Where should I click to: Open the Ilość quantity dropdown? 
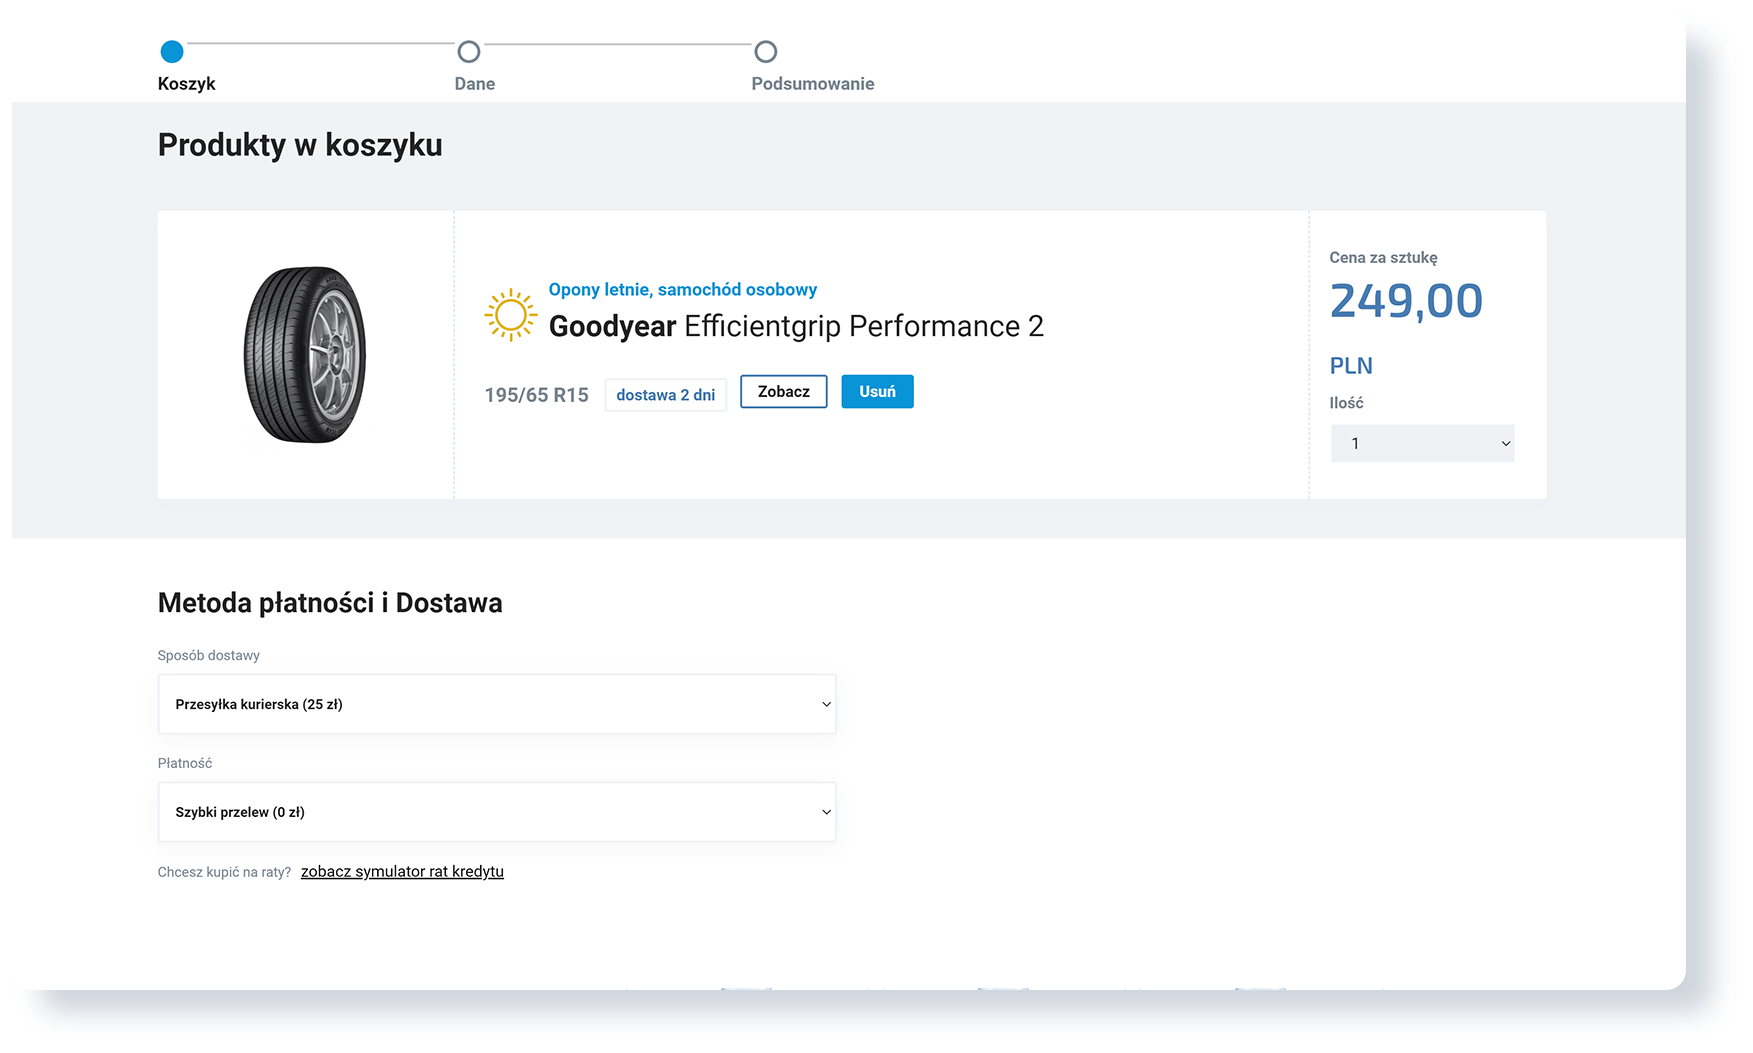(x=1422, y=443)
